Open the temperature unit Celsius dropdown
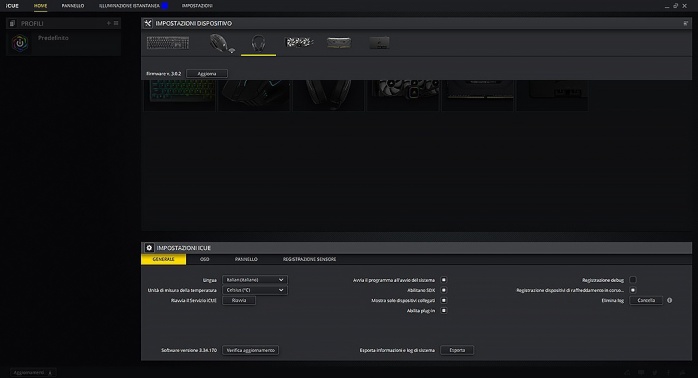This screenshot has height=378, width=698. tap(255, 290)
